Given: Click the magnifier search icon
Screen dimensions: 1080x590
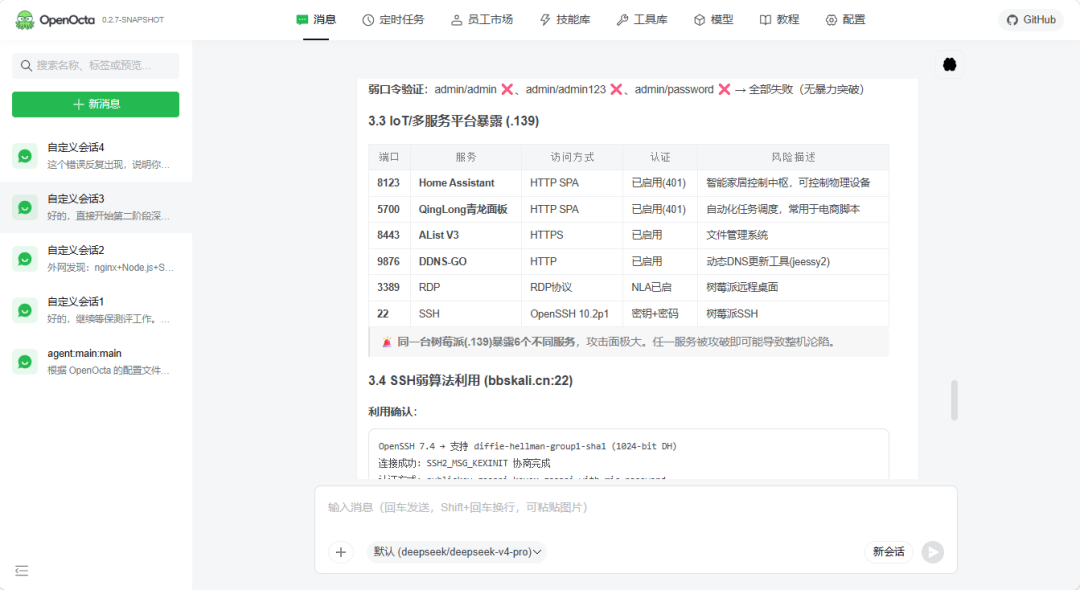Looking at the screenshot, I should [26, 65].
